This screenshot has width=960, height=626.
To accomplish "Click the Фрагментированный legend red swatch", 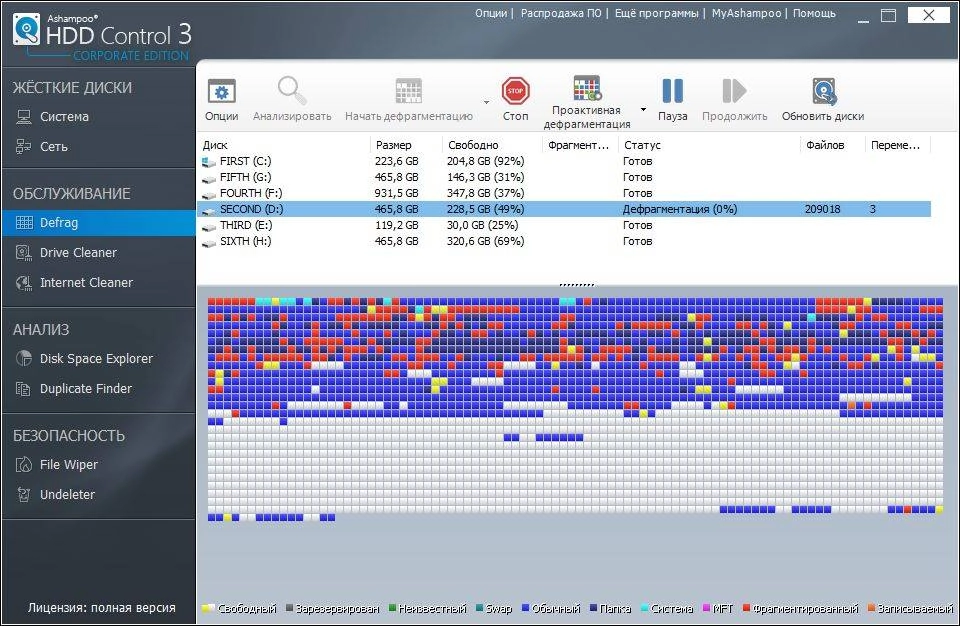I will point(746,608).
